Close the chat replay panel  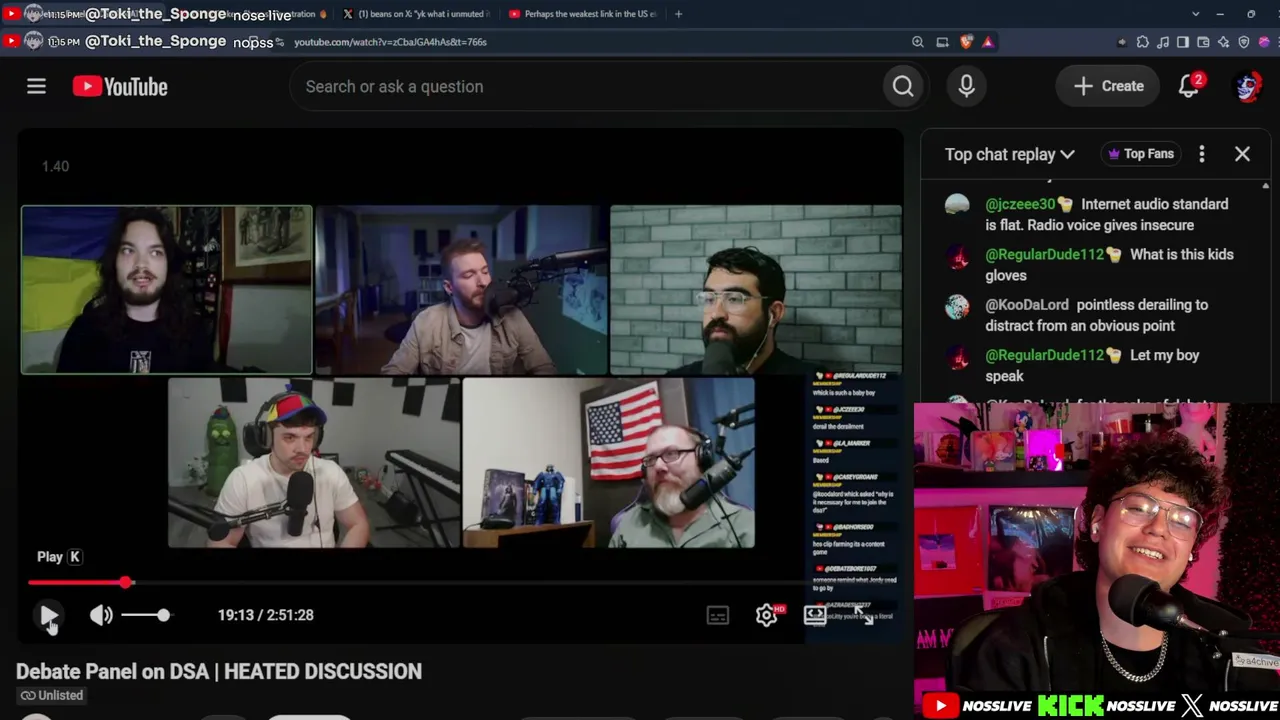pos(1242,154)
